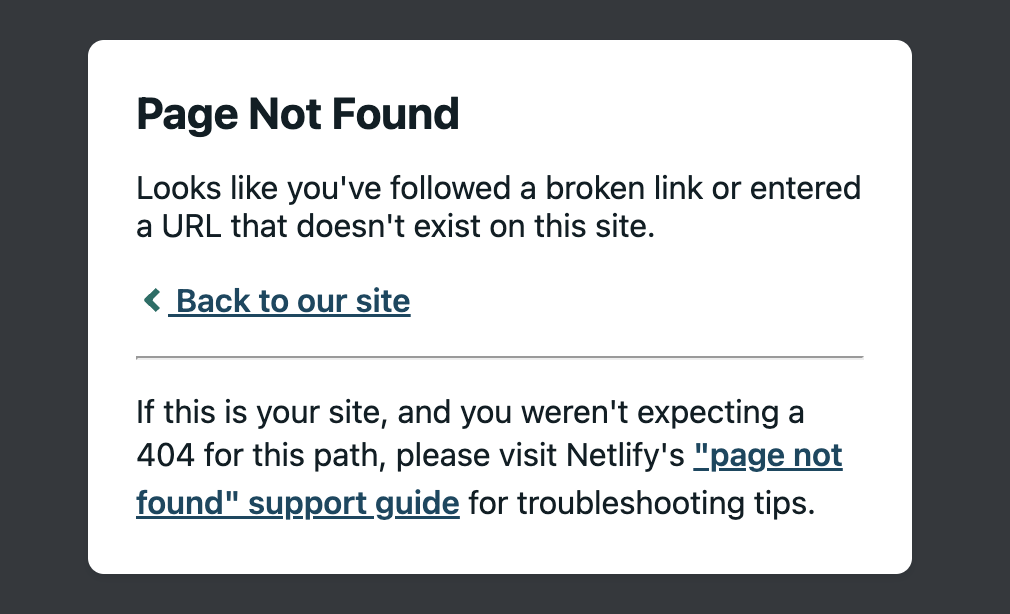Image resolution: width=1010 pixels, height=614 pixels.
Task: Select the Page Not Found heading
Action: point(297,113)
